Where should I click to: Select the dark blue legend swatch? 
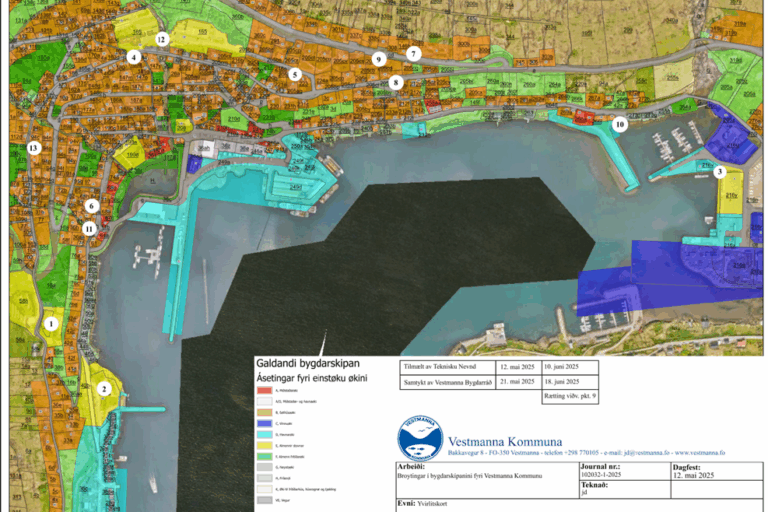(x=264, y=425)
